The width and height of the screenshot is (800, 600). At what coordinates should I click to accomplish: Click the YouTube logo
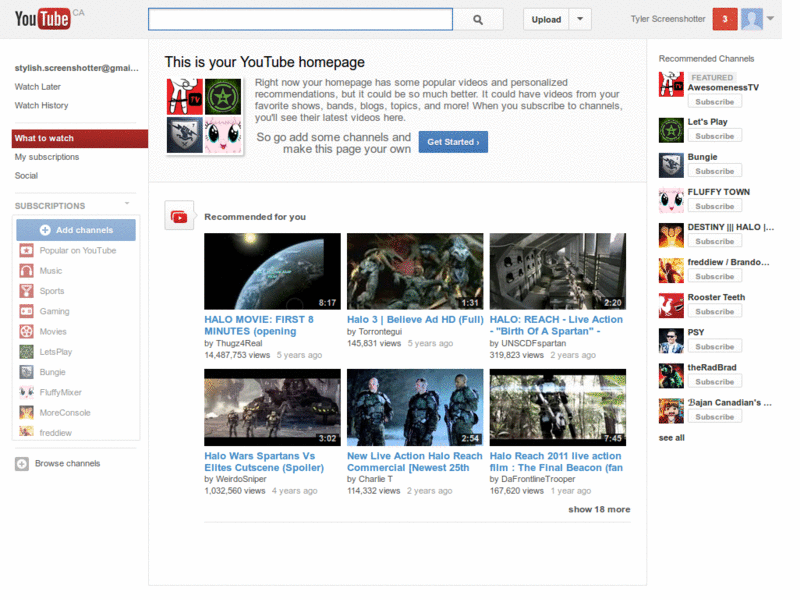42,19
